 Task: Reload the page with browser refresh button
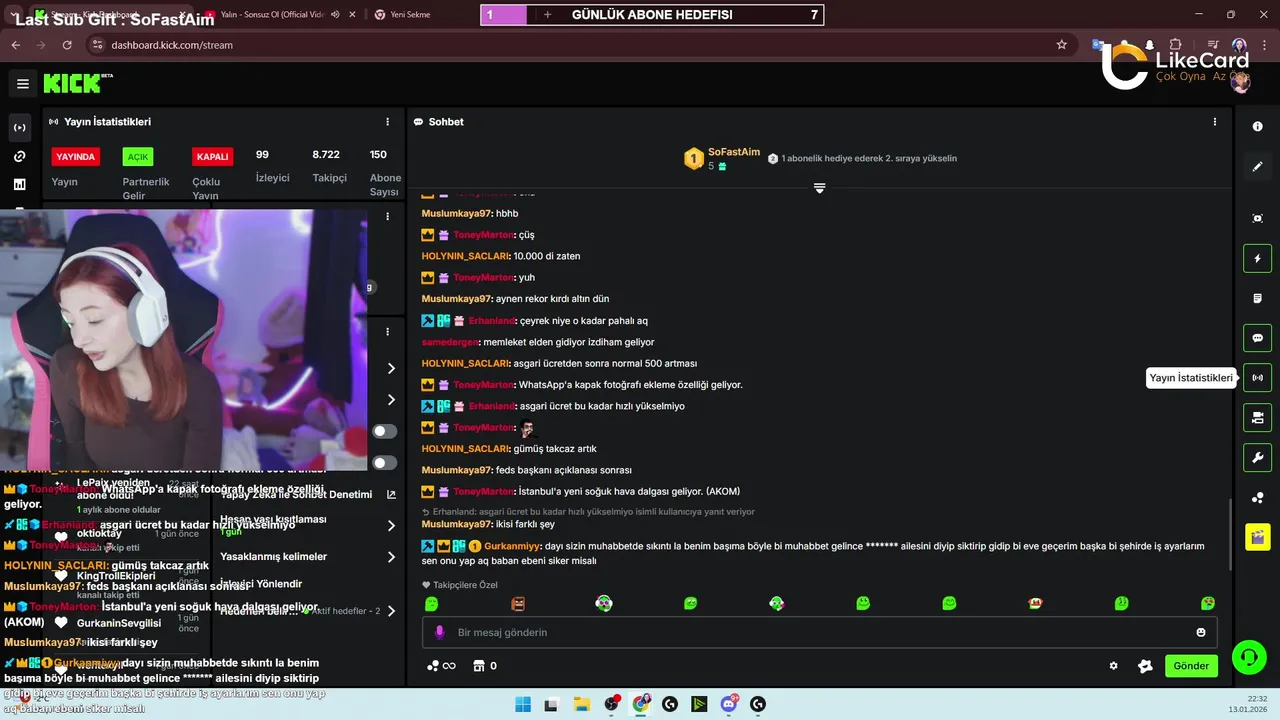click(67, 45)
